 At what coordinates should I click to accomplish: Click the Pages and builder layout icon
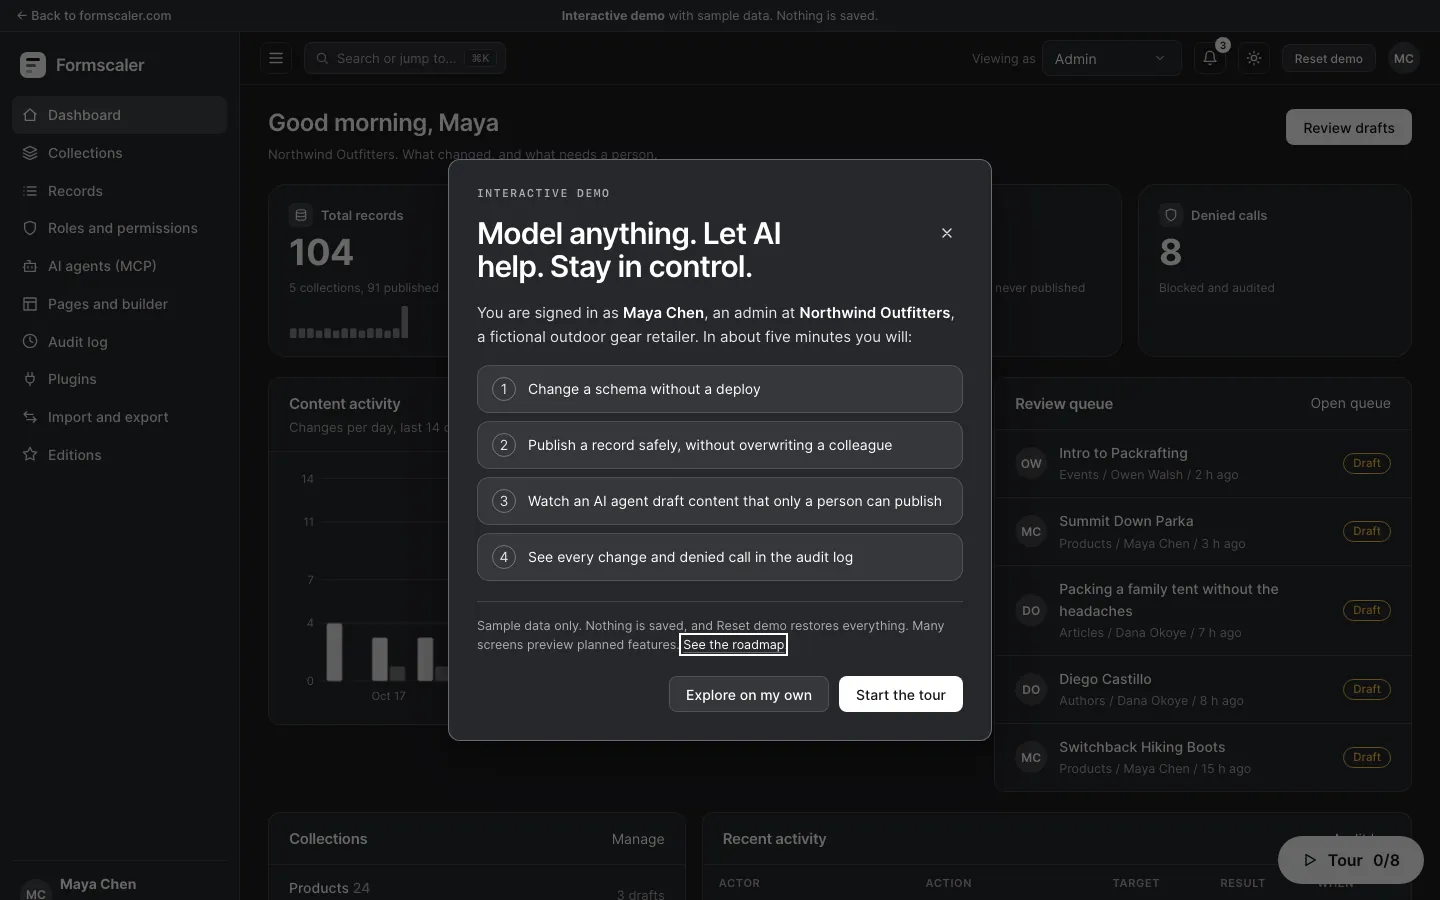click(30, 304)
